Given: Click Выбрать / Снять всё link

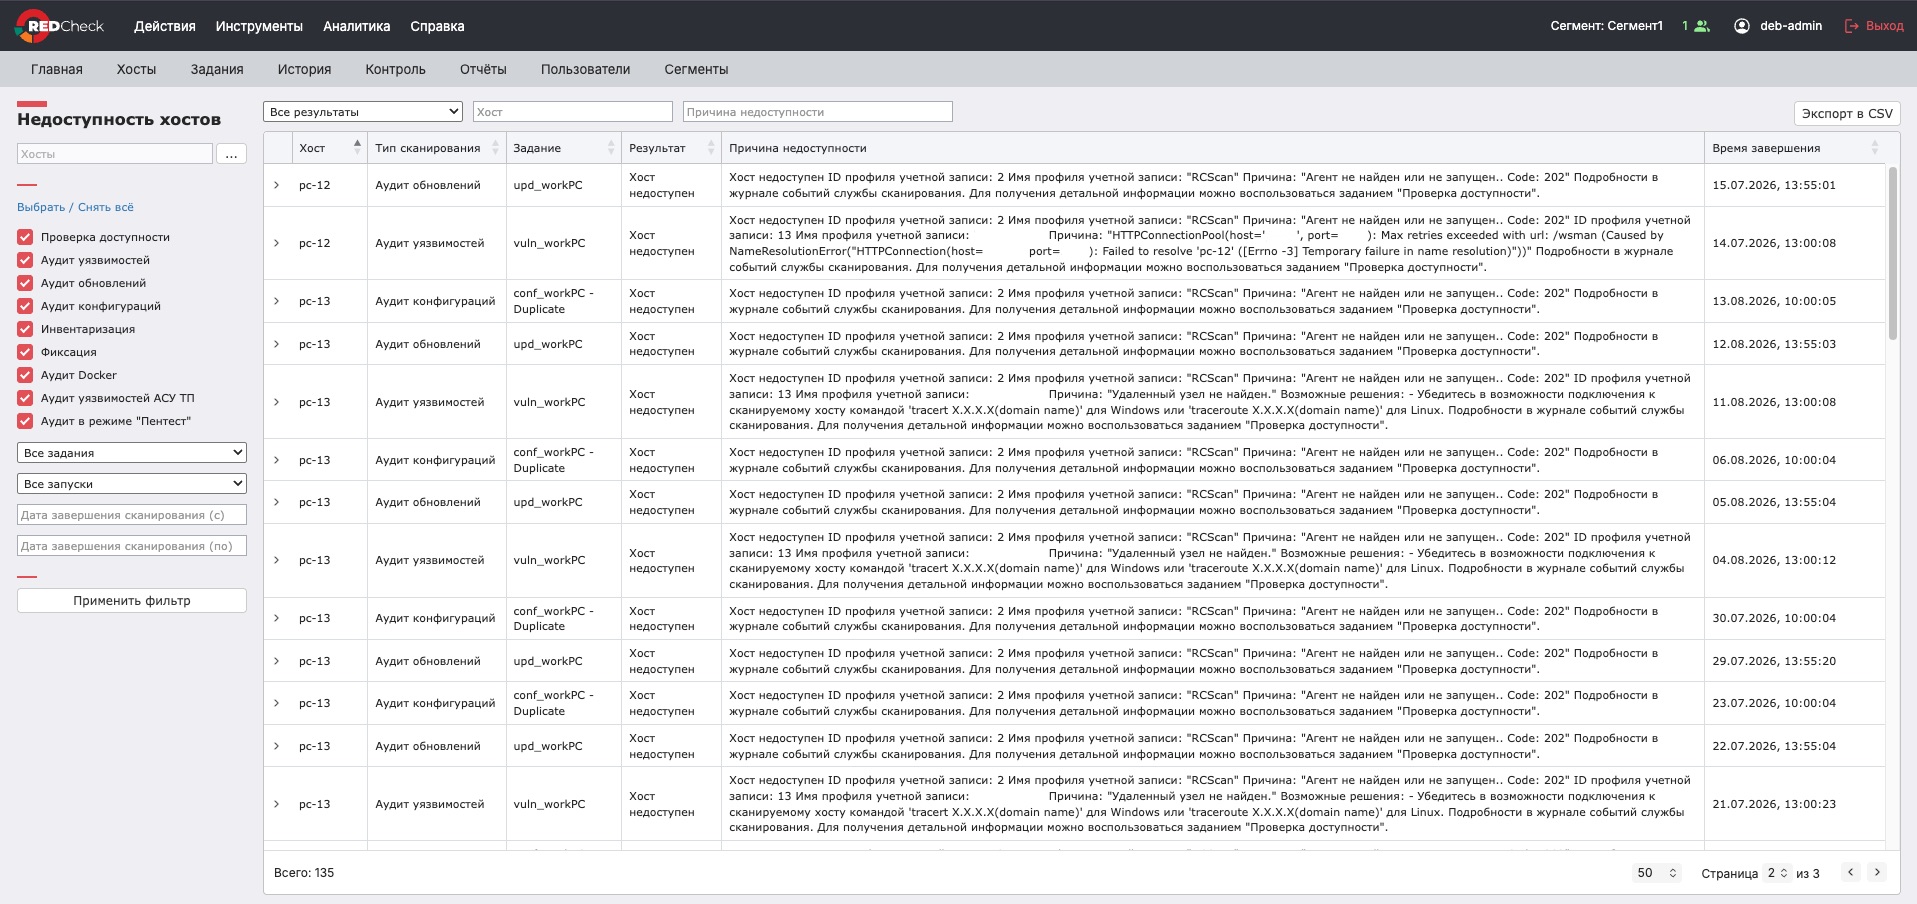Looking at the screenshot, I should (75, 207).
